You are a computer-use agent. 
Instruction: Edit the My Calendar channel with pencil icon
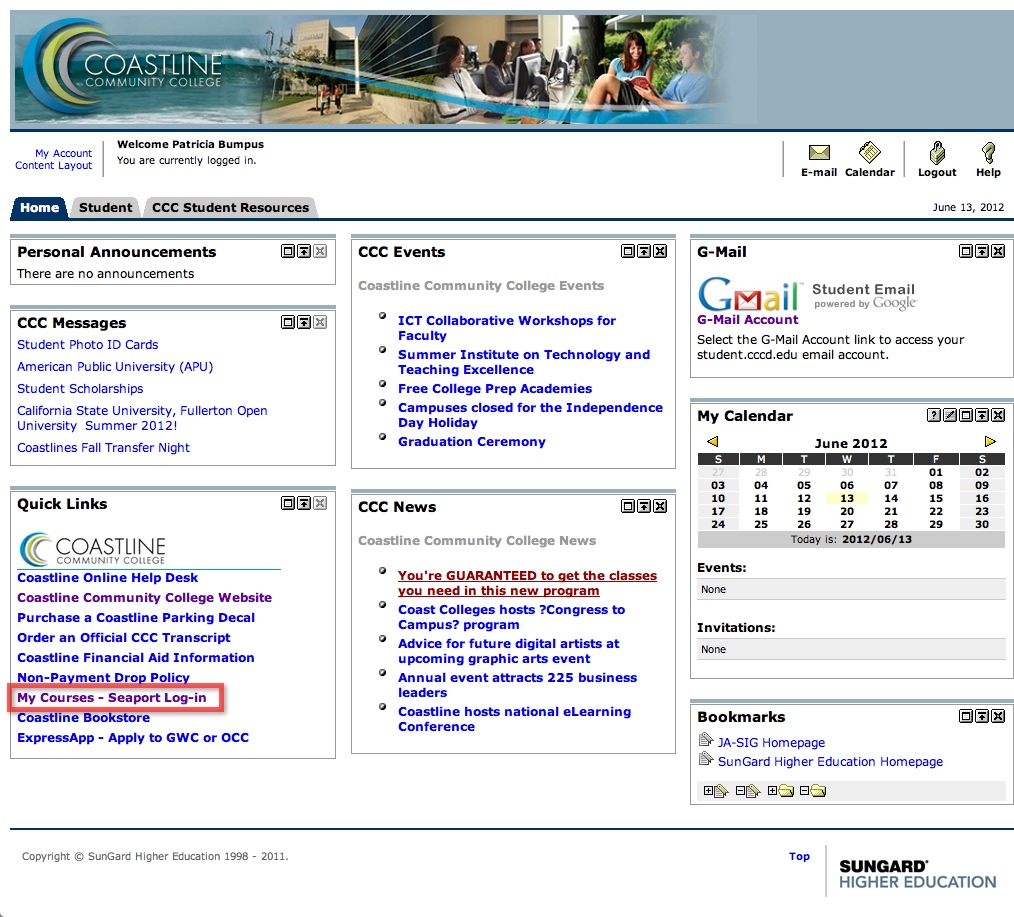(x=950, y=415)
